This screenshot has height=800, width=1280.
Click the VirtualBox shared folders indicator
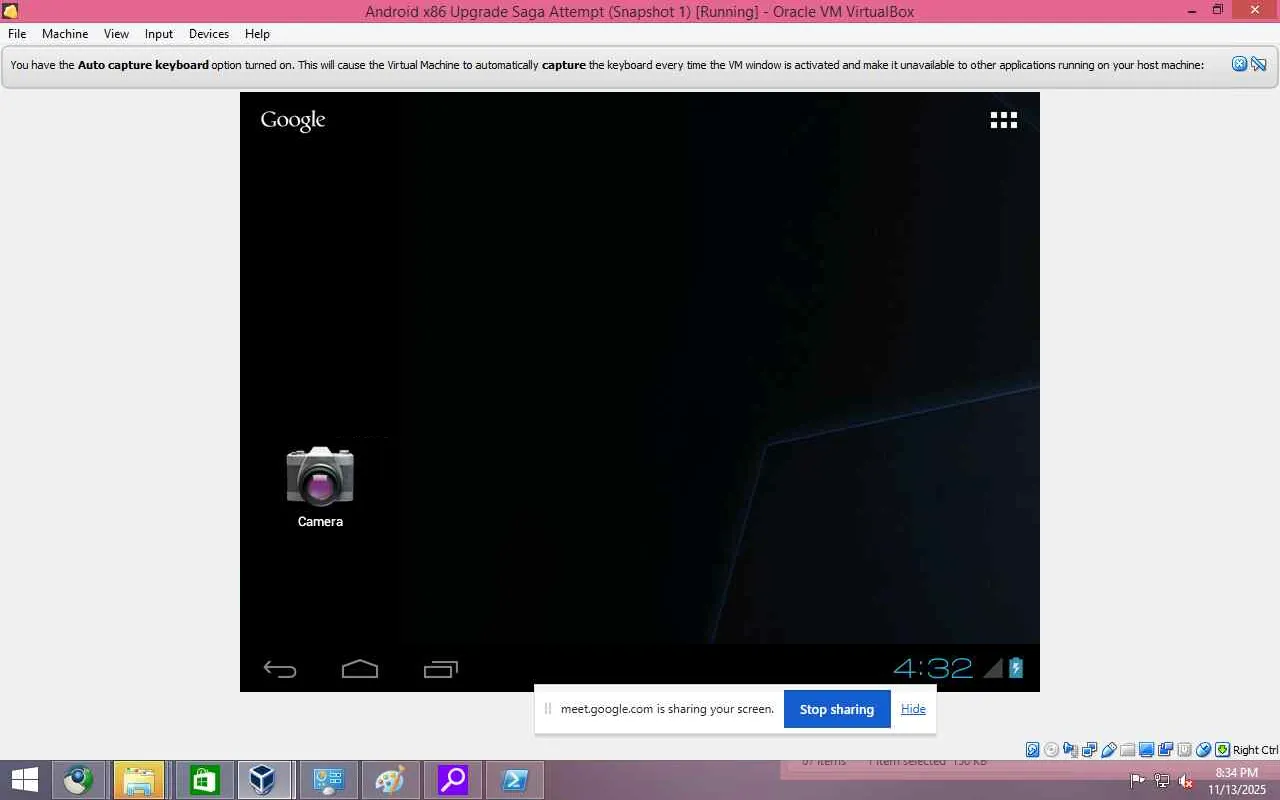click(x=1128, y=750)
